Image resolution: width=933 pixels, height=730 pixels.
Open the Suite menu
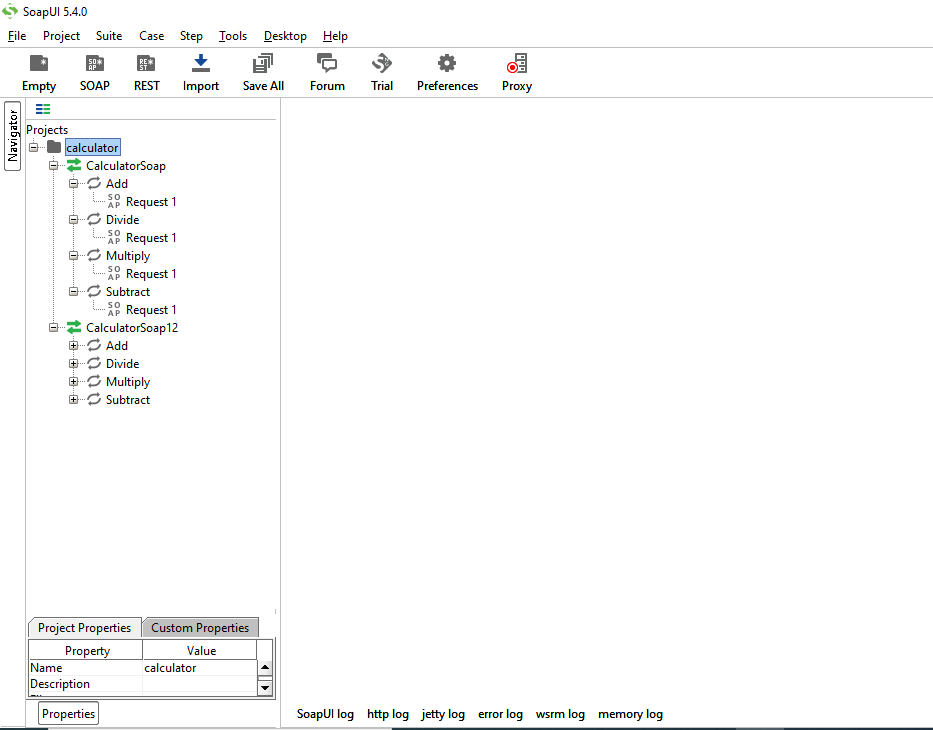pos(109,36)
